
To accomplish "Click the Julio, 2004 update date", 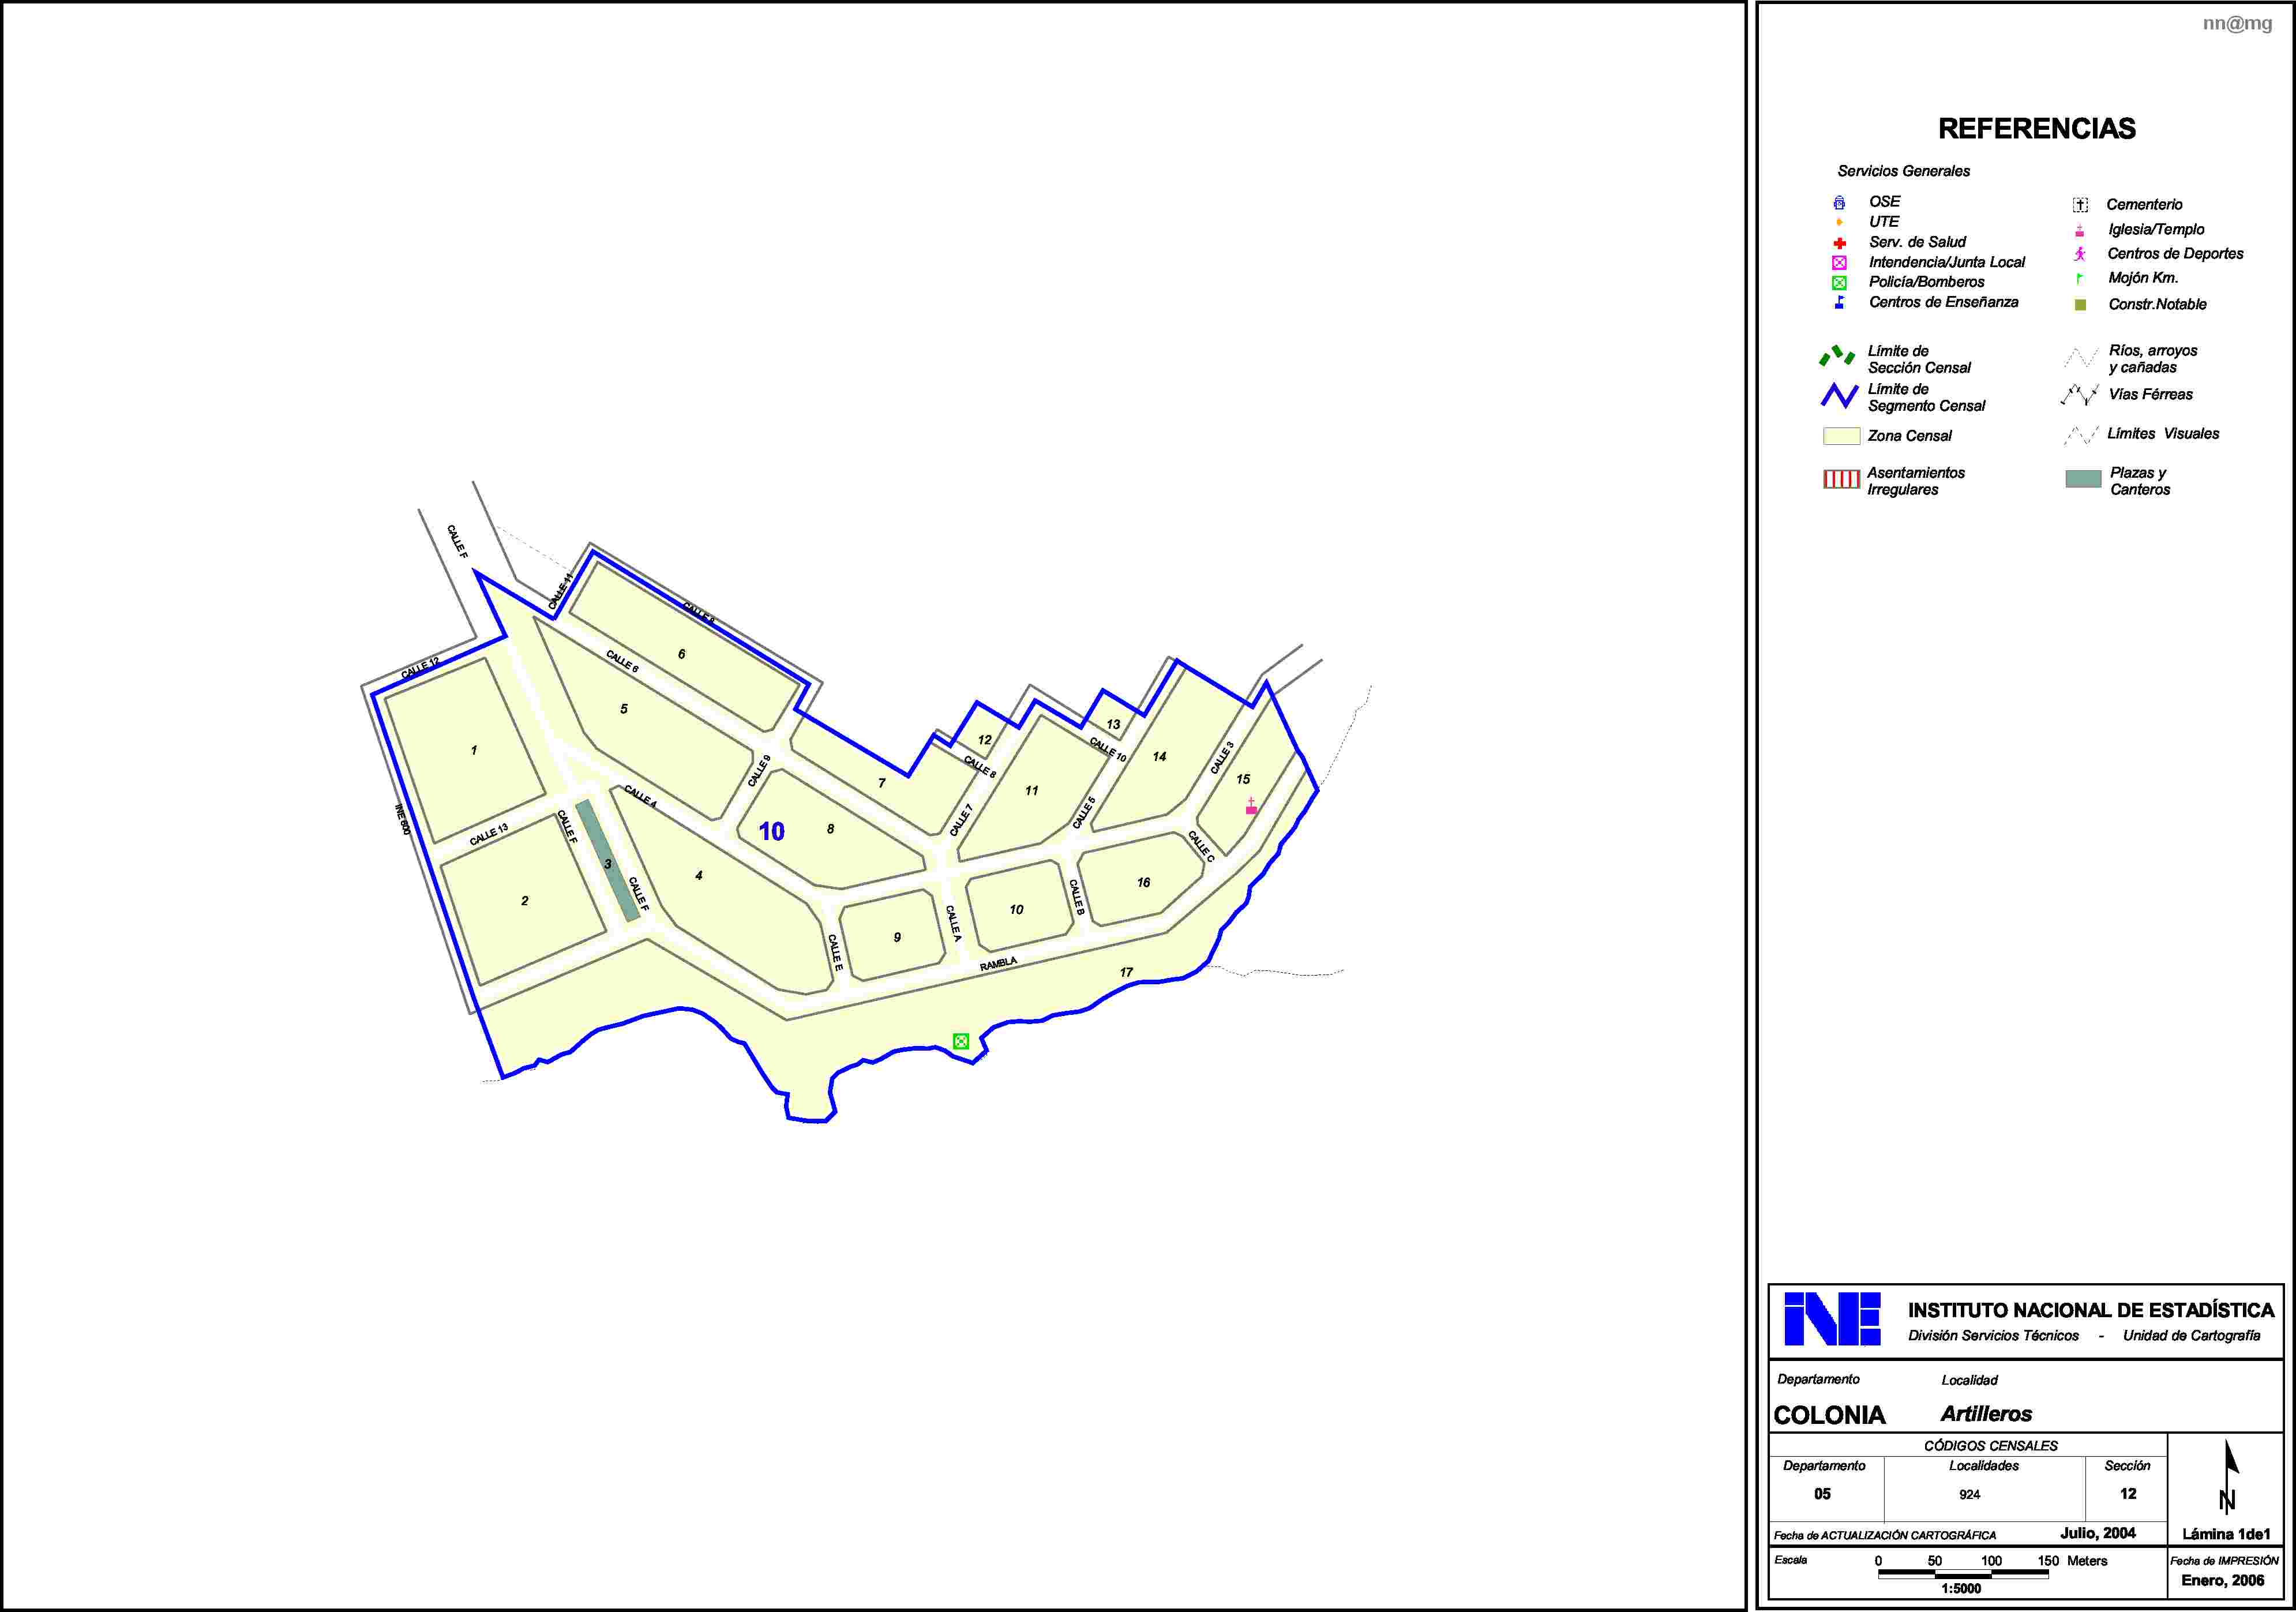I will coord(2098,1534).
